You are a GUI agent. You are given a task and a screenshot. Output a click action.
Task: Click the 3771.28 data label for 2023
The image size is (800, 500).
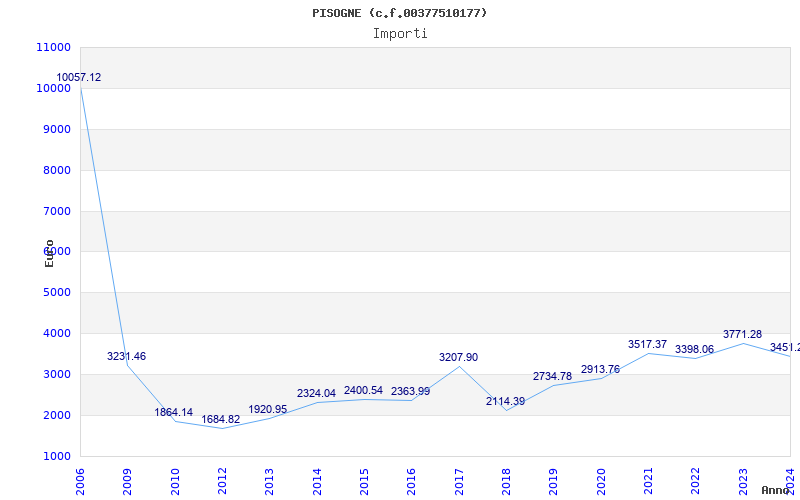(742, 334)
